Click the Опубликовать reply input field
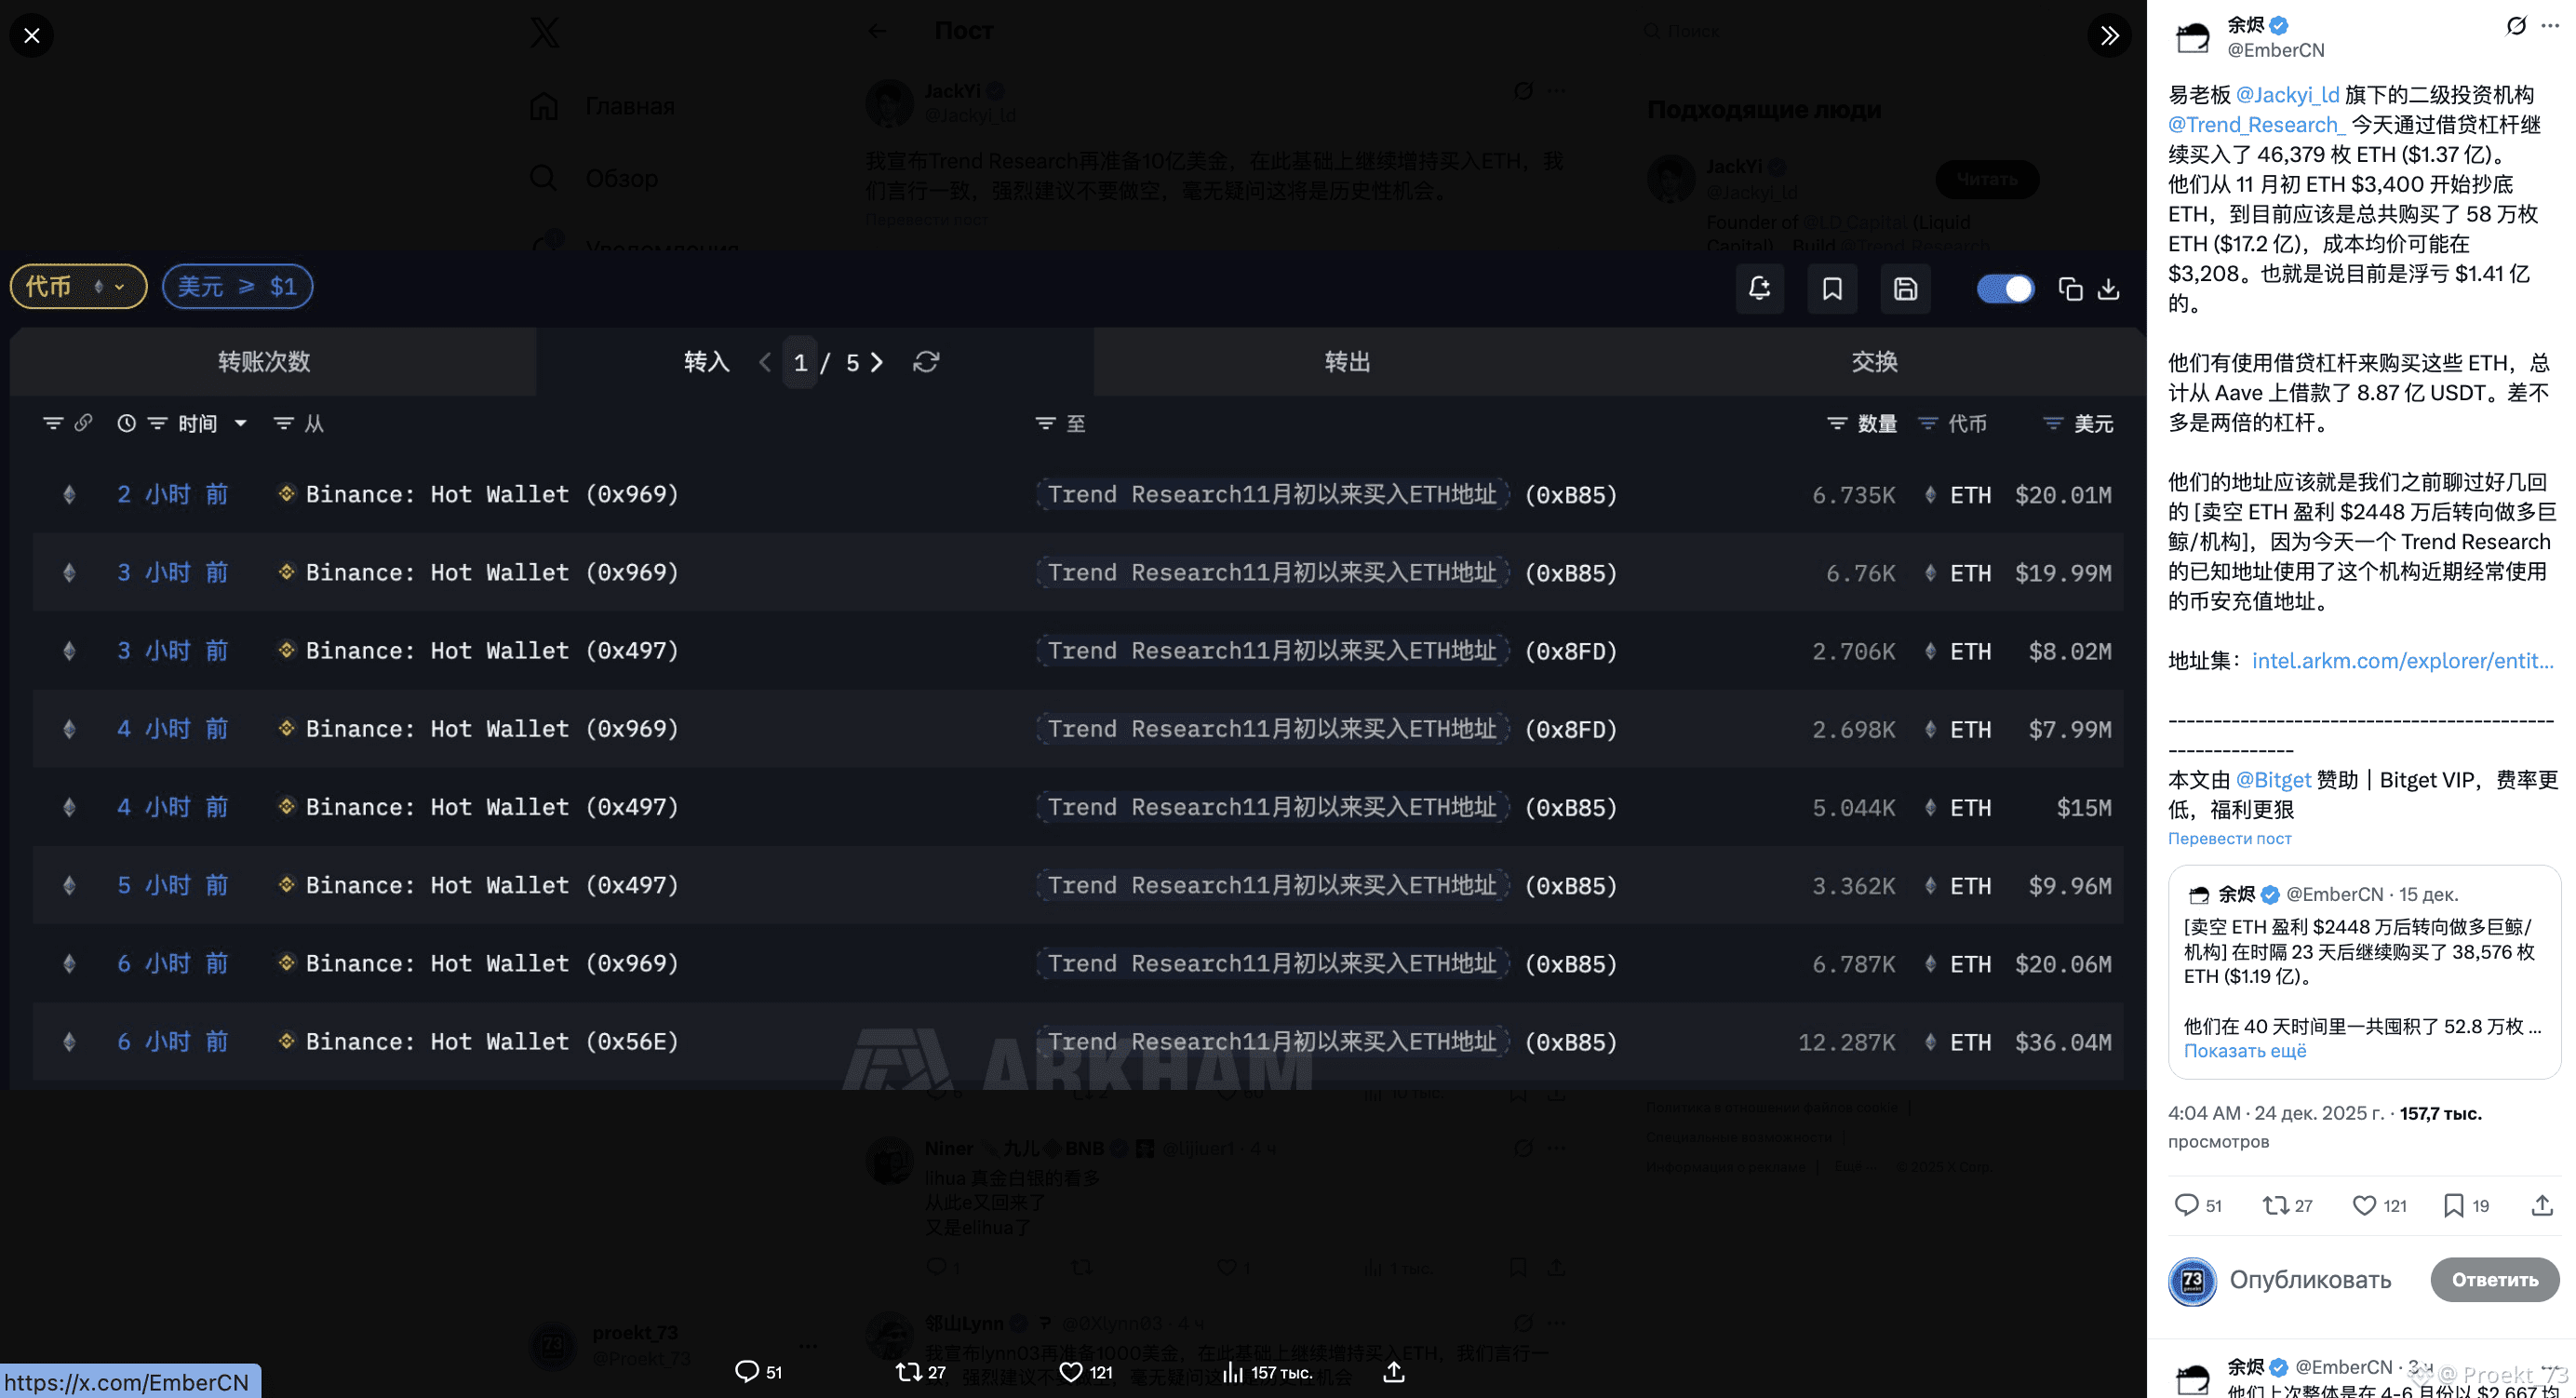The height and width of the screenshot is (1398, 2576). tap(2310, 1280)
